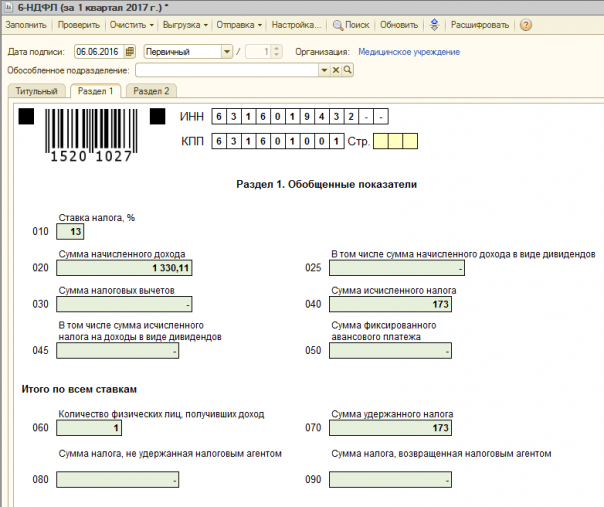The image size is (604, 507).
Task: Click the Заполнить button
Action: point(26,24)
